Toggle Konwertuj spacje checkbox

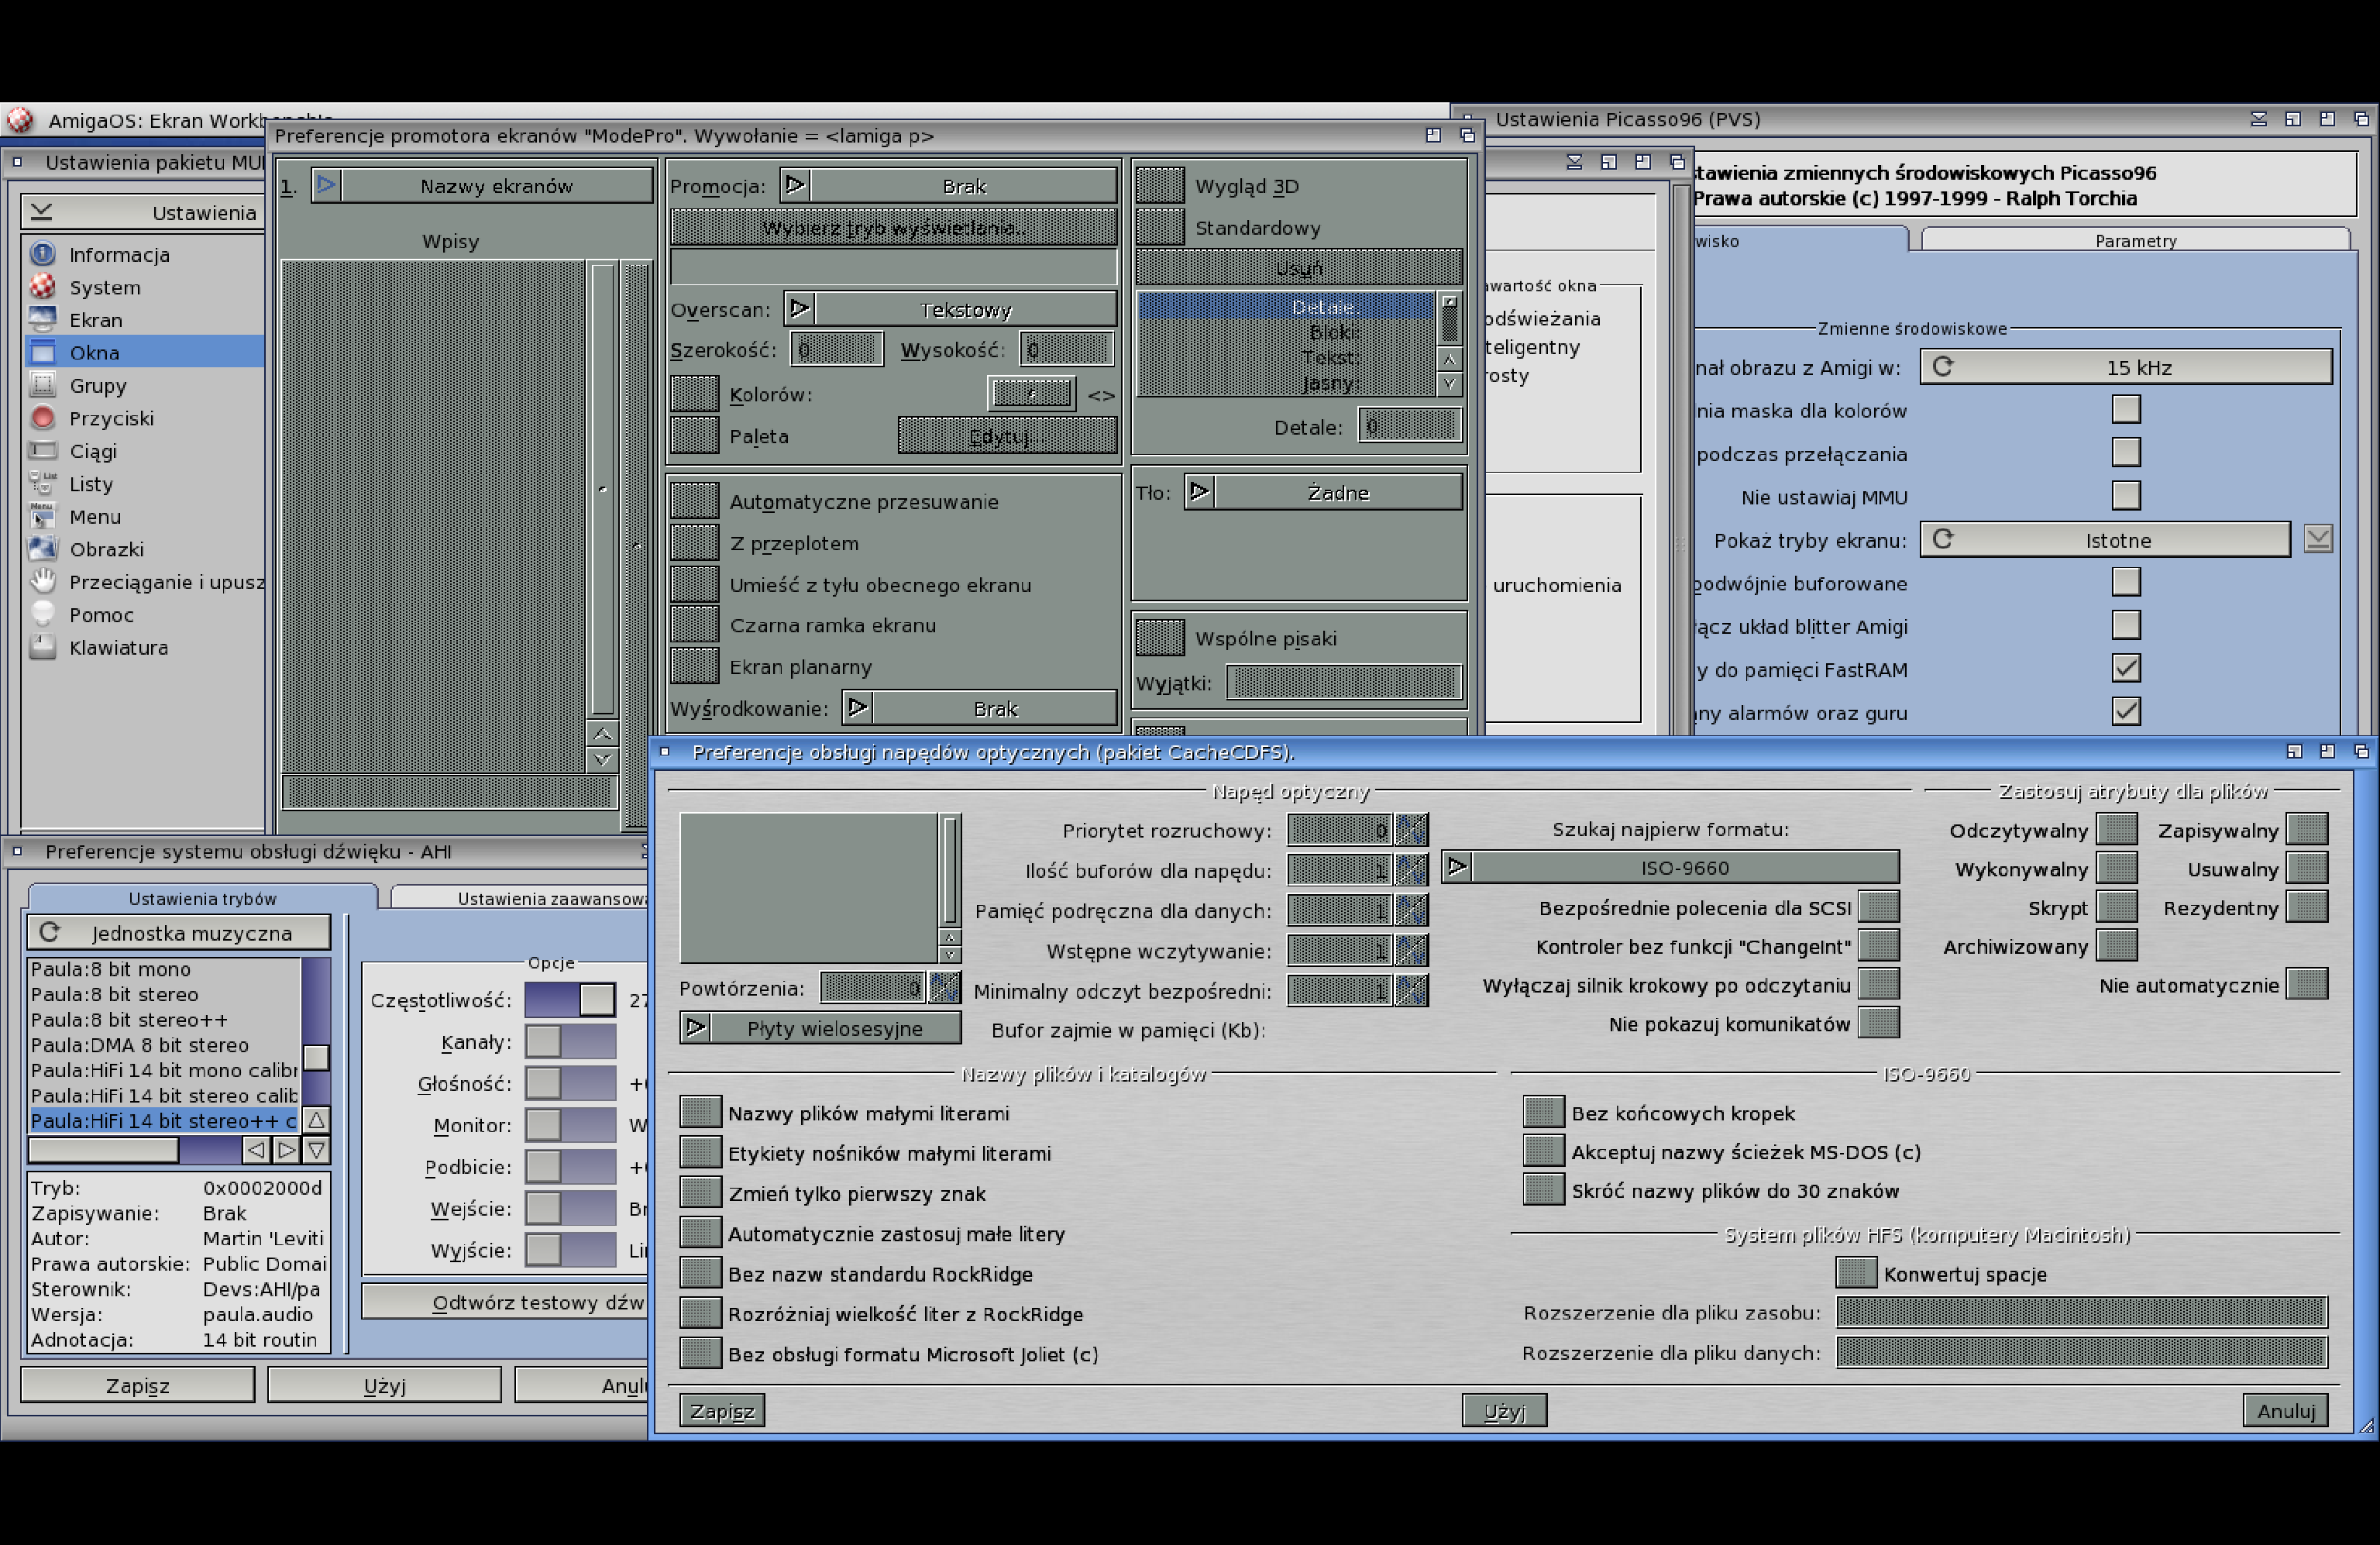click(x=1856, y=1273)
